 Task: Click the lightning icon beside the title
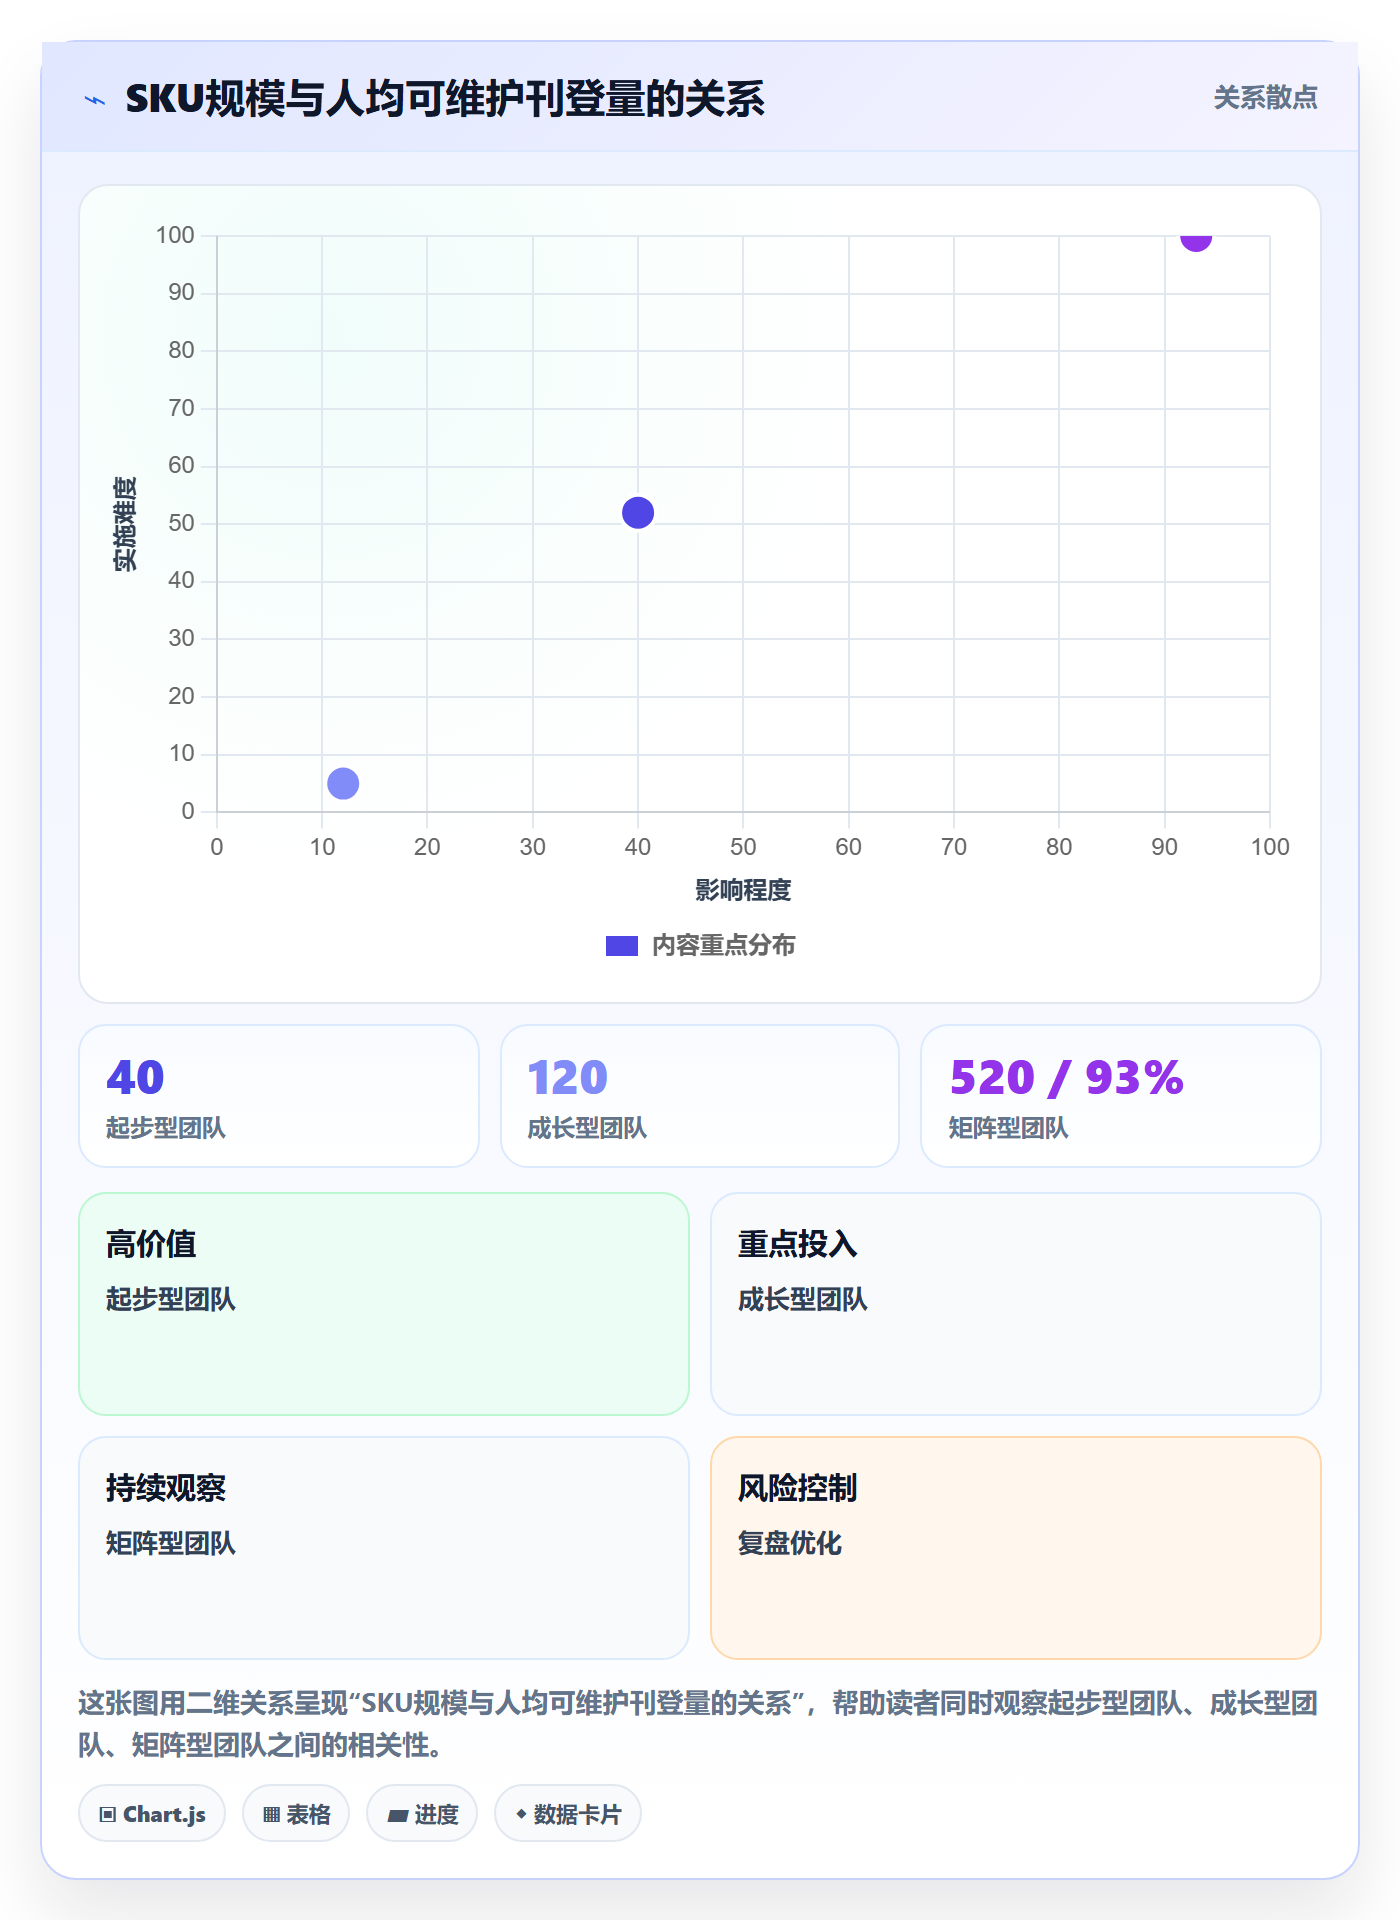(95, 100)
